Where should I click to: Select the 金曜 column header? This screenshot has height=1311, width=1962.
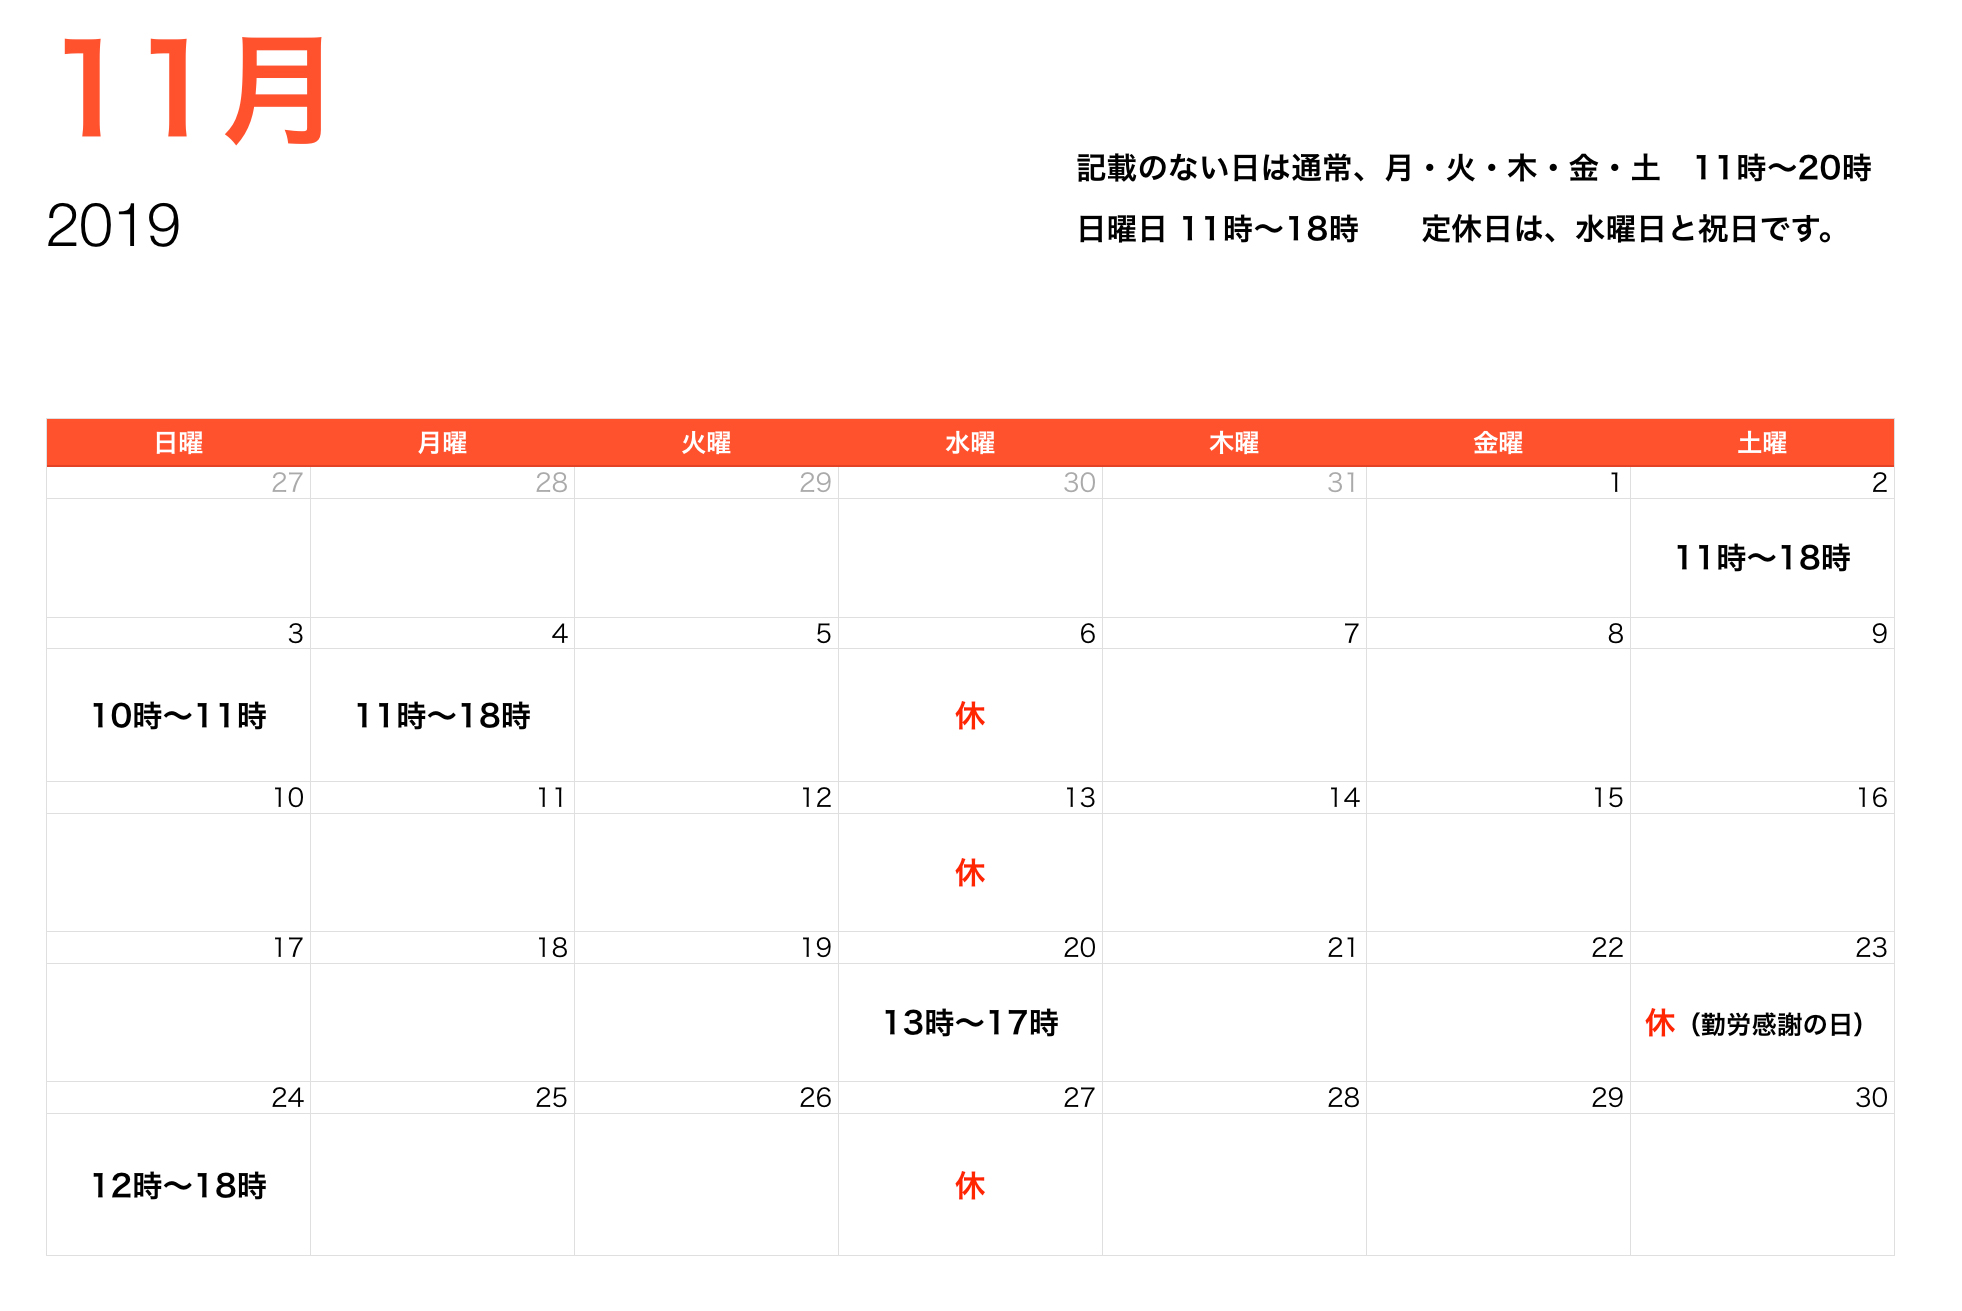pyautogui.click(x=1498, y=443)
